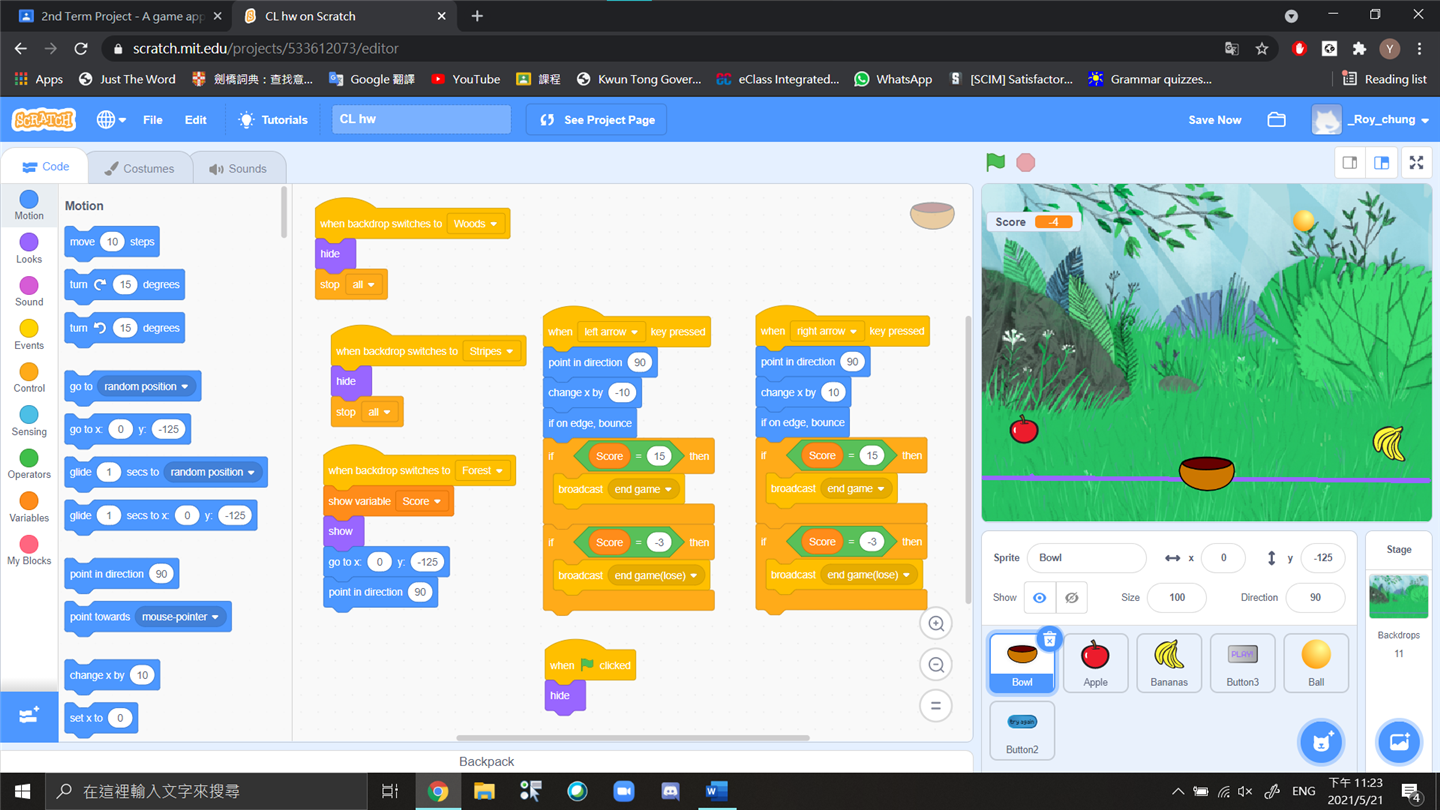Screen dimensions: 1440x810
Task: Zoom in on the code workspace
Action: (936, 624)
